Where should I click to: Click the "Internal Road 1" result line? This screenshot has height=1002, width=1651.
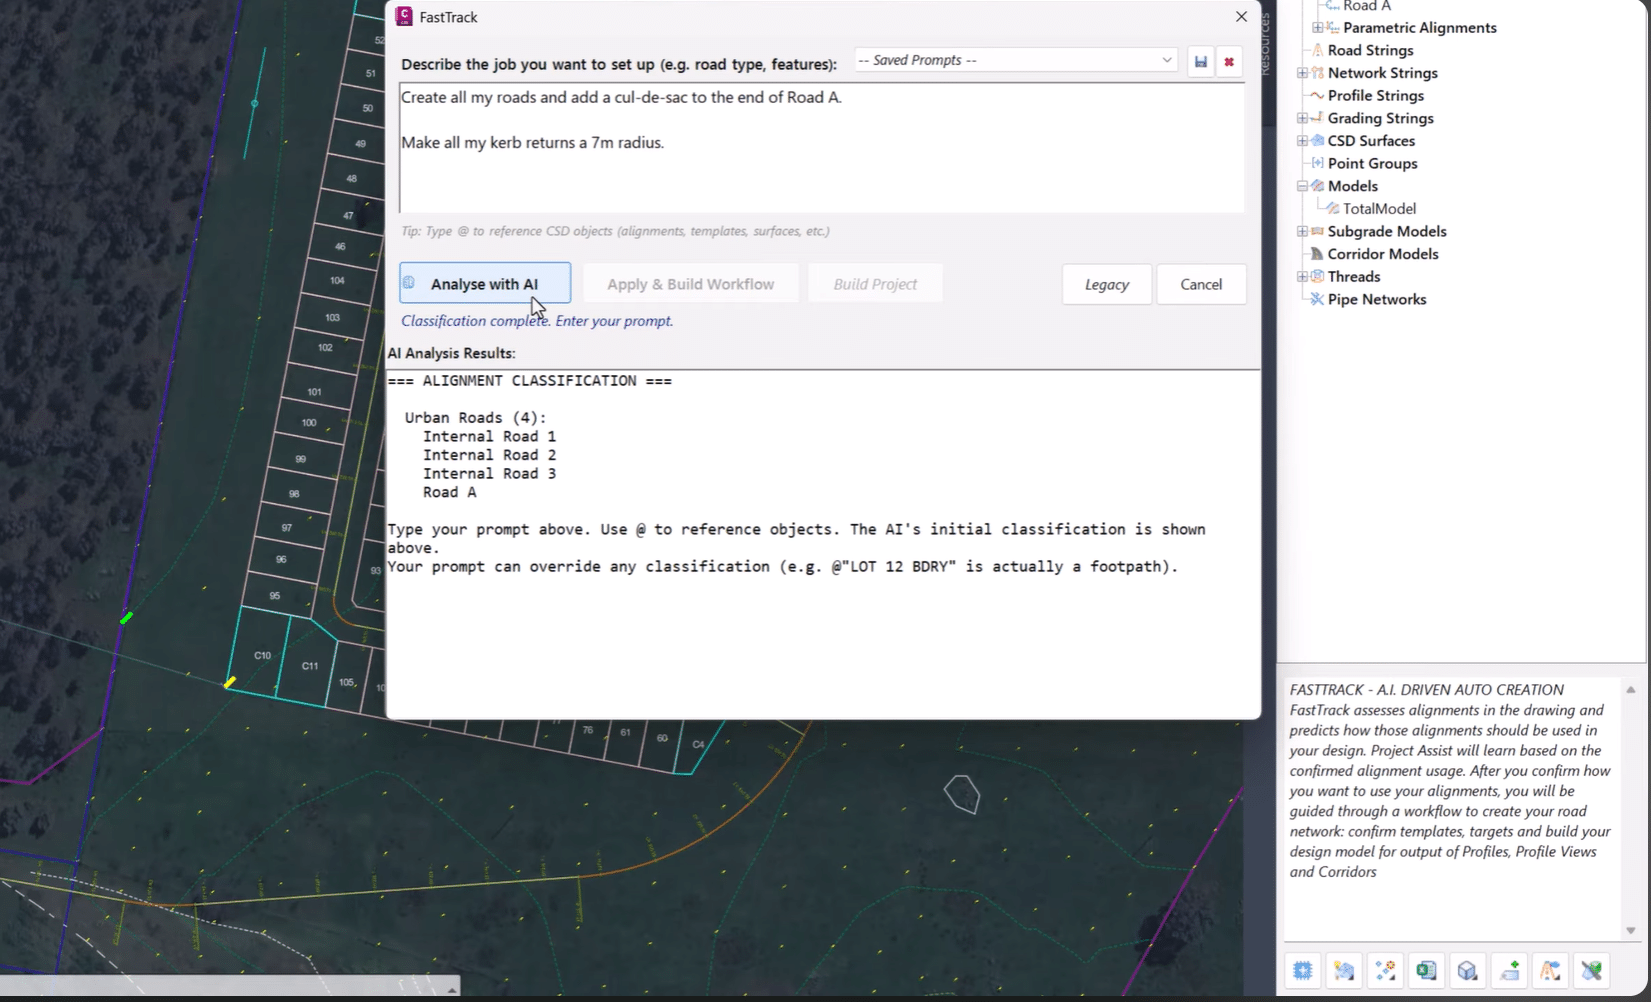tap(489, 436)
